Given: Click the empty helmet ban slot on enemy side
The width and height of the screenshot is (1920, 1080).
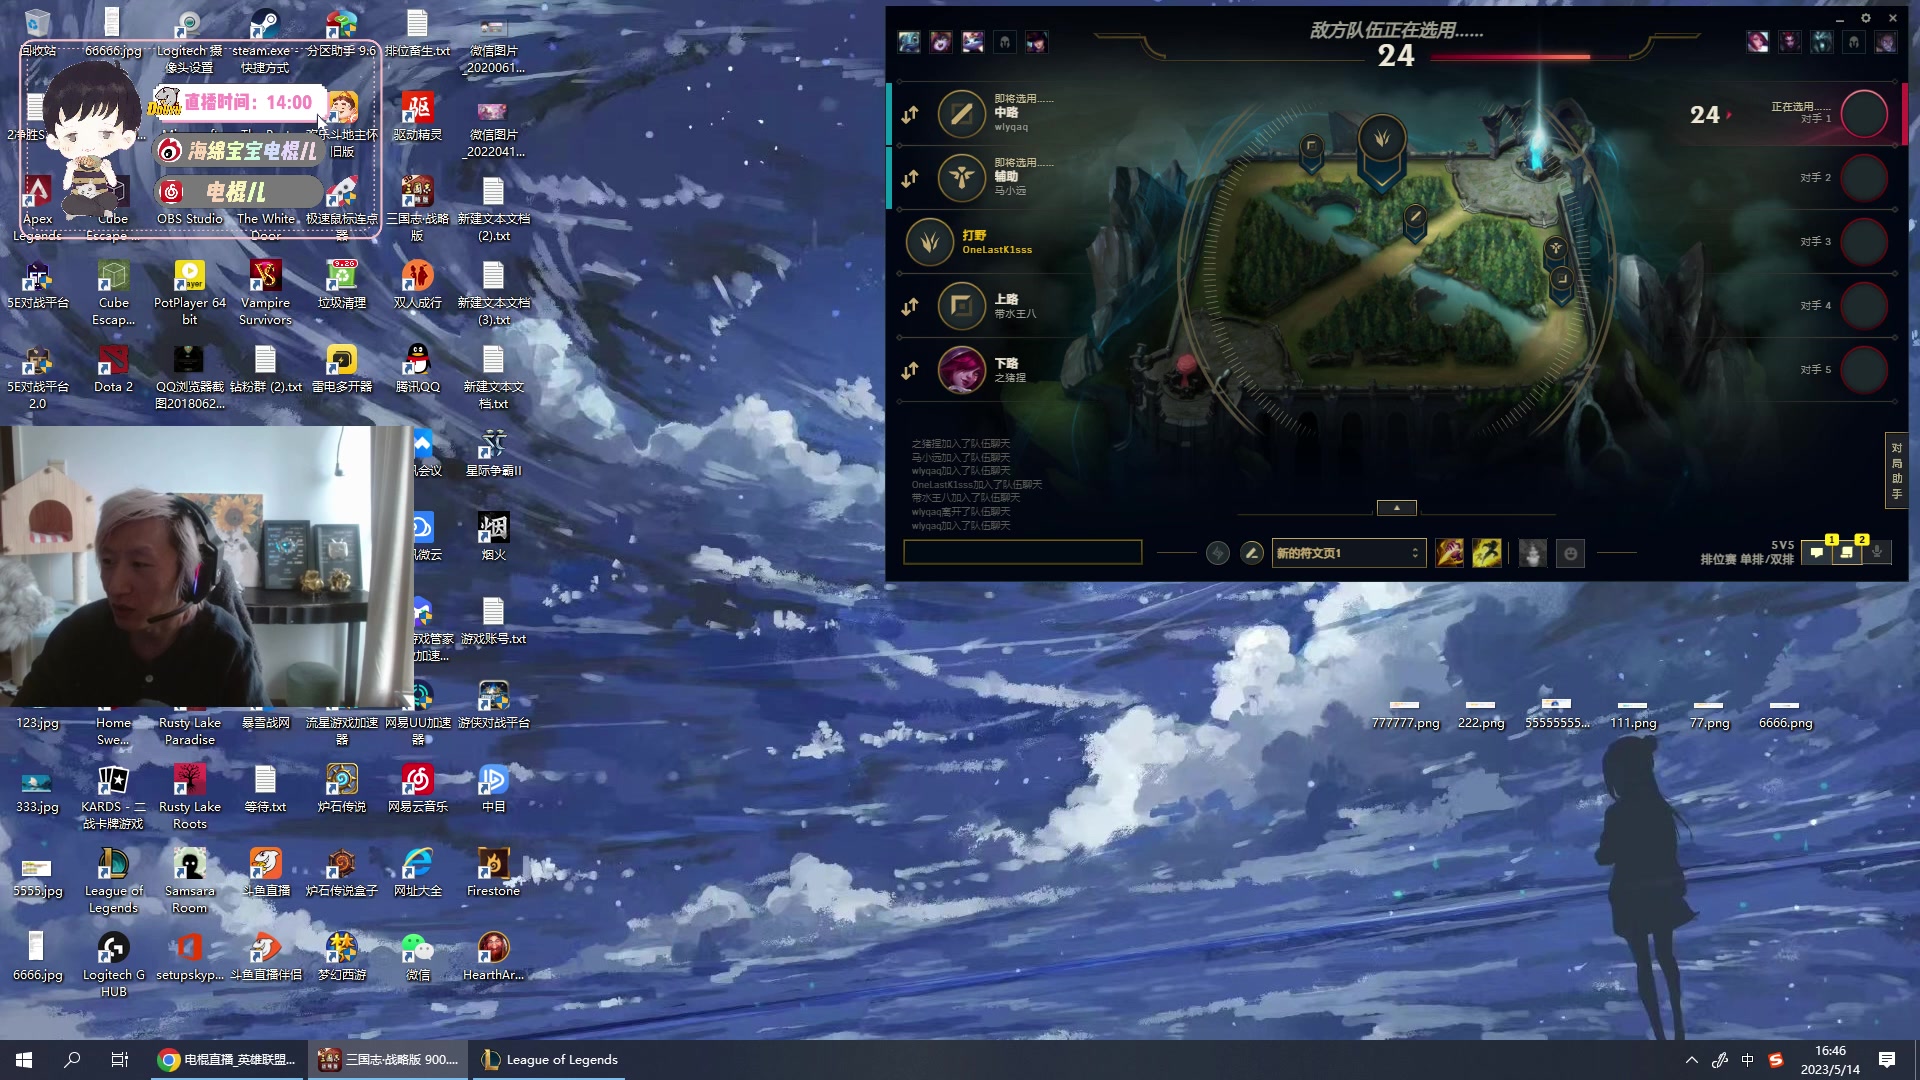Looking at the screenshot, I should 1854,42.
